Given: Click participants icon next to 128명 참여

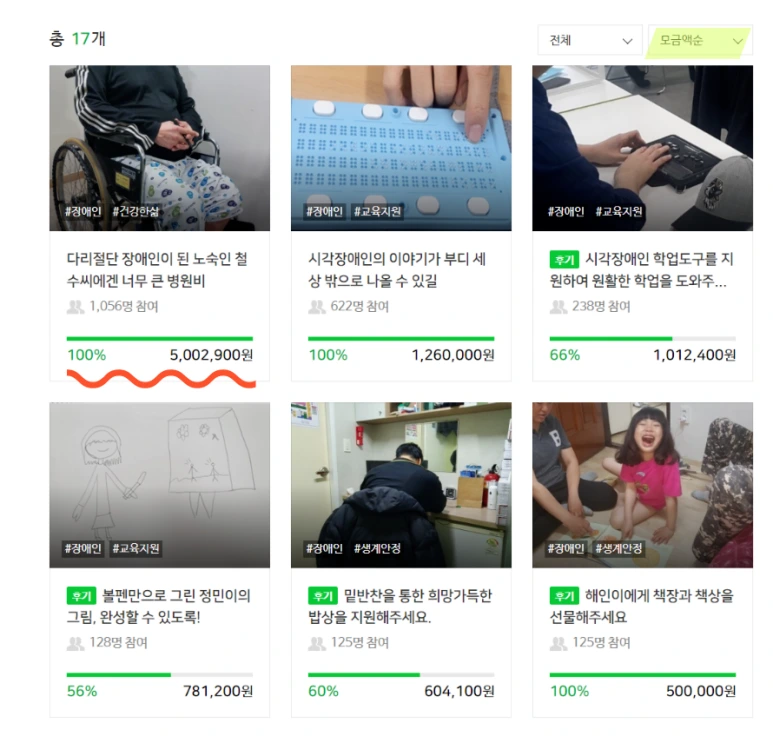Looking at the screenshot, I should (75, 643).
